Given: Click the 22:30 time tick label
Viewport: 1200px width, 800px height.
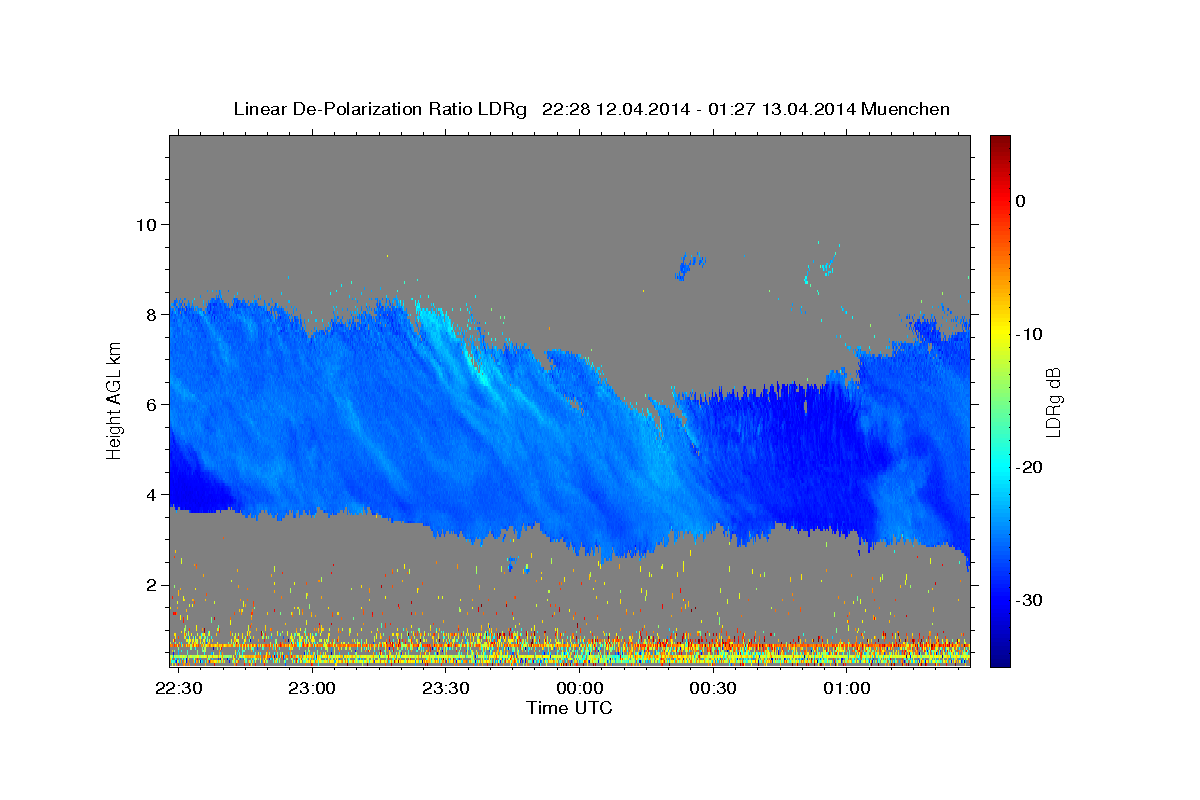Looking at the screenshot, I should pyautogui.click(x=178, y=689).
